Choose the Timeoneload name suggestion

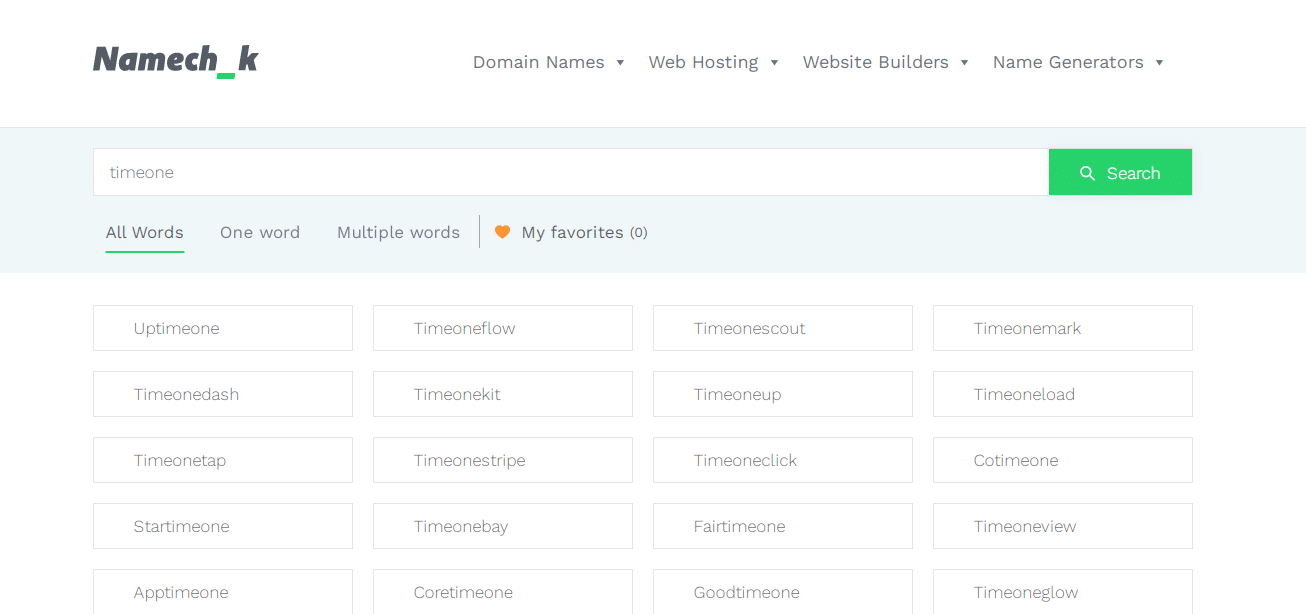tap(1062, 394)
